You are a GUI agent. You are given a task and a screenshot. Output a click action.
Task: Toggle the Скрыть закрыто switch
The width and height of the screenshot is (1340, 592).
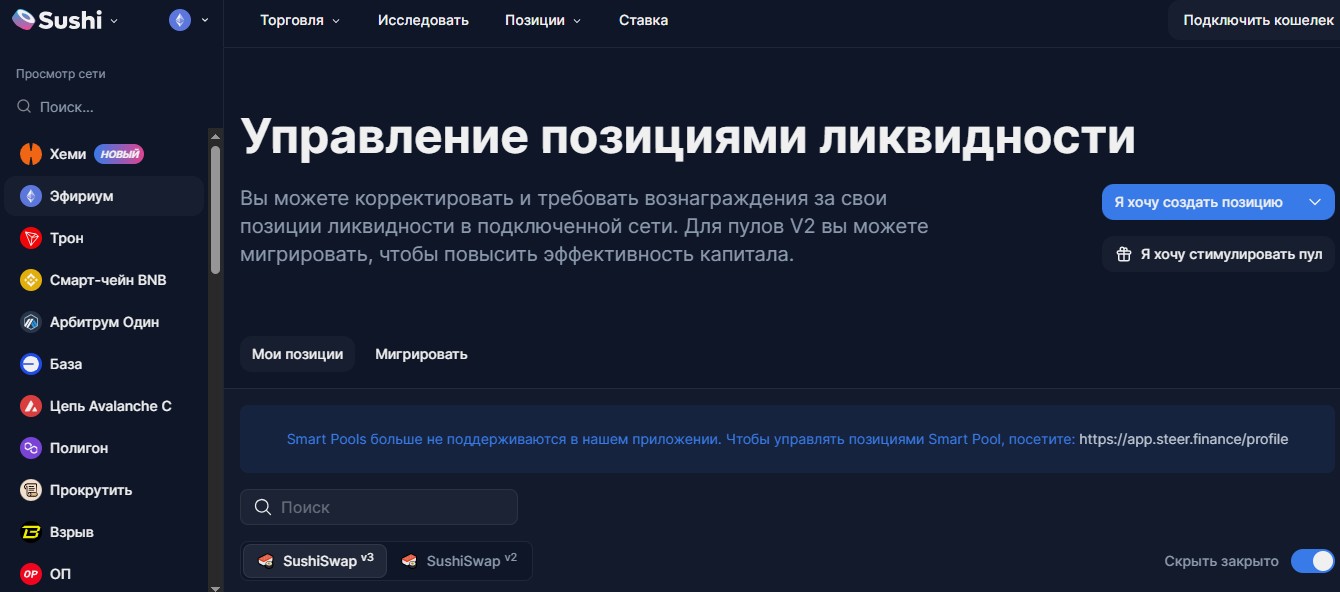(x=1312, y=561)
